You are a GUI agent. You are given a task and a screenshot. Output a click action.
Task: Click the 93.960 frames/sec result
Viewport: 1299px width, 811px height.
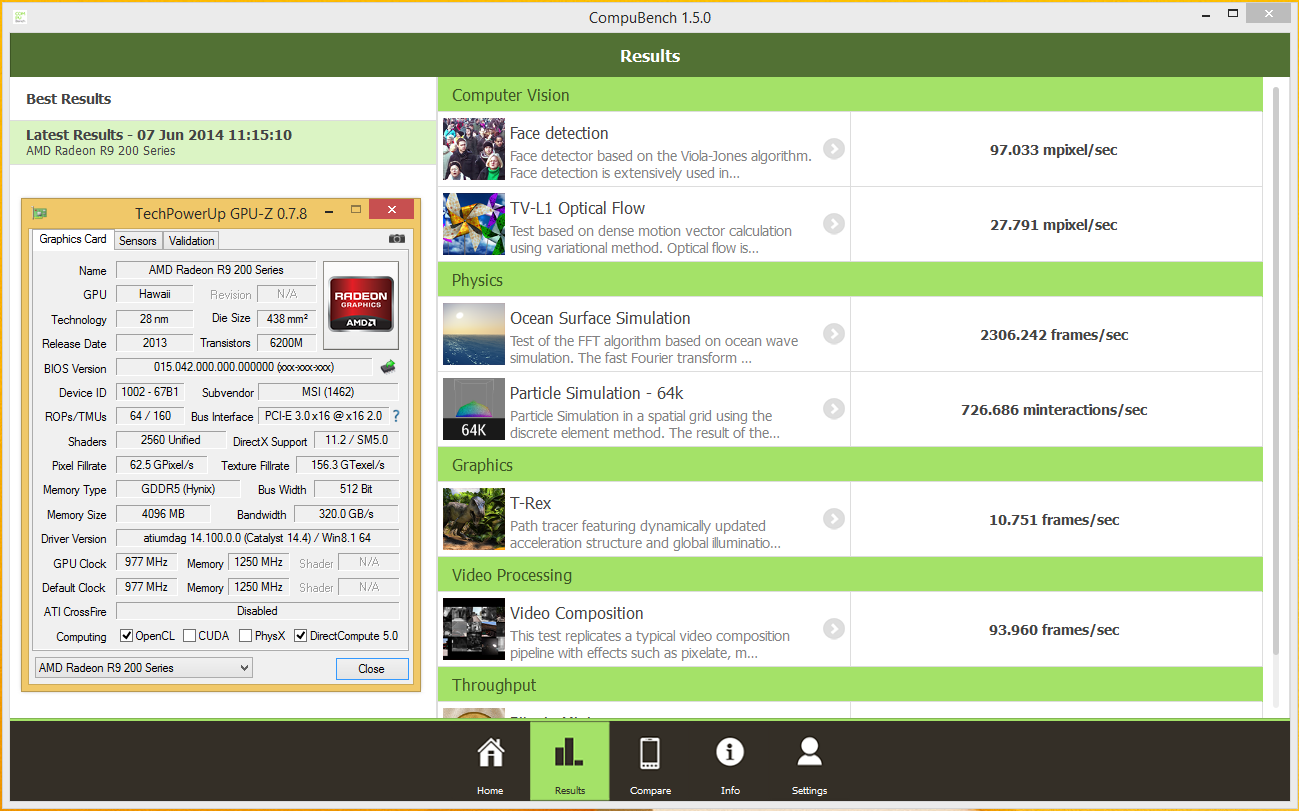coord(1054,630)
